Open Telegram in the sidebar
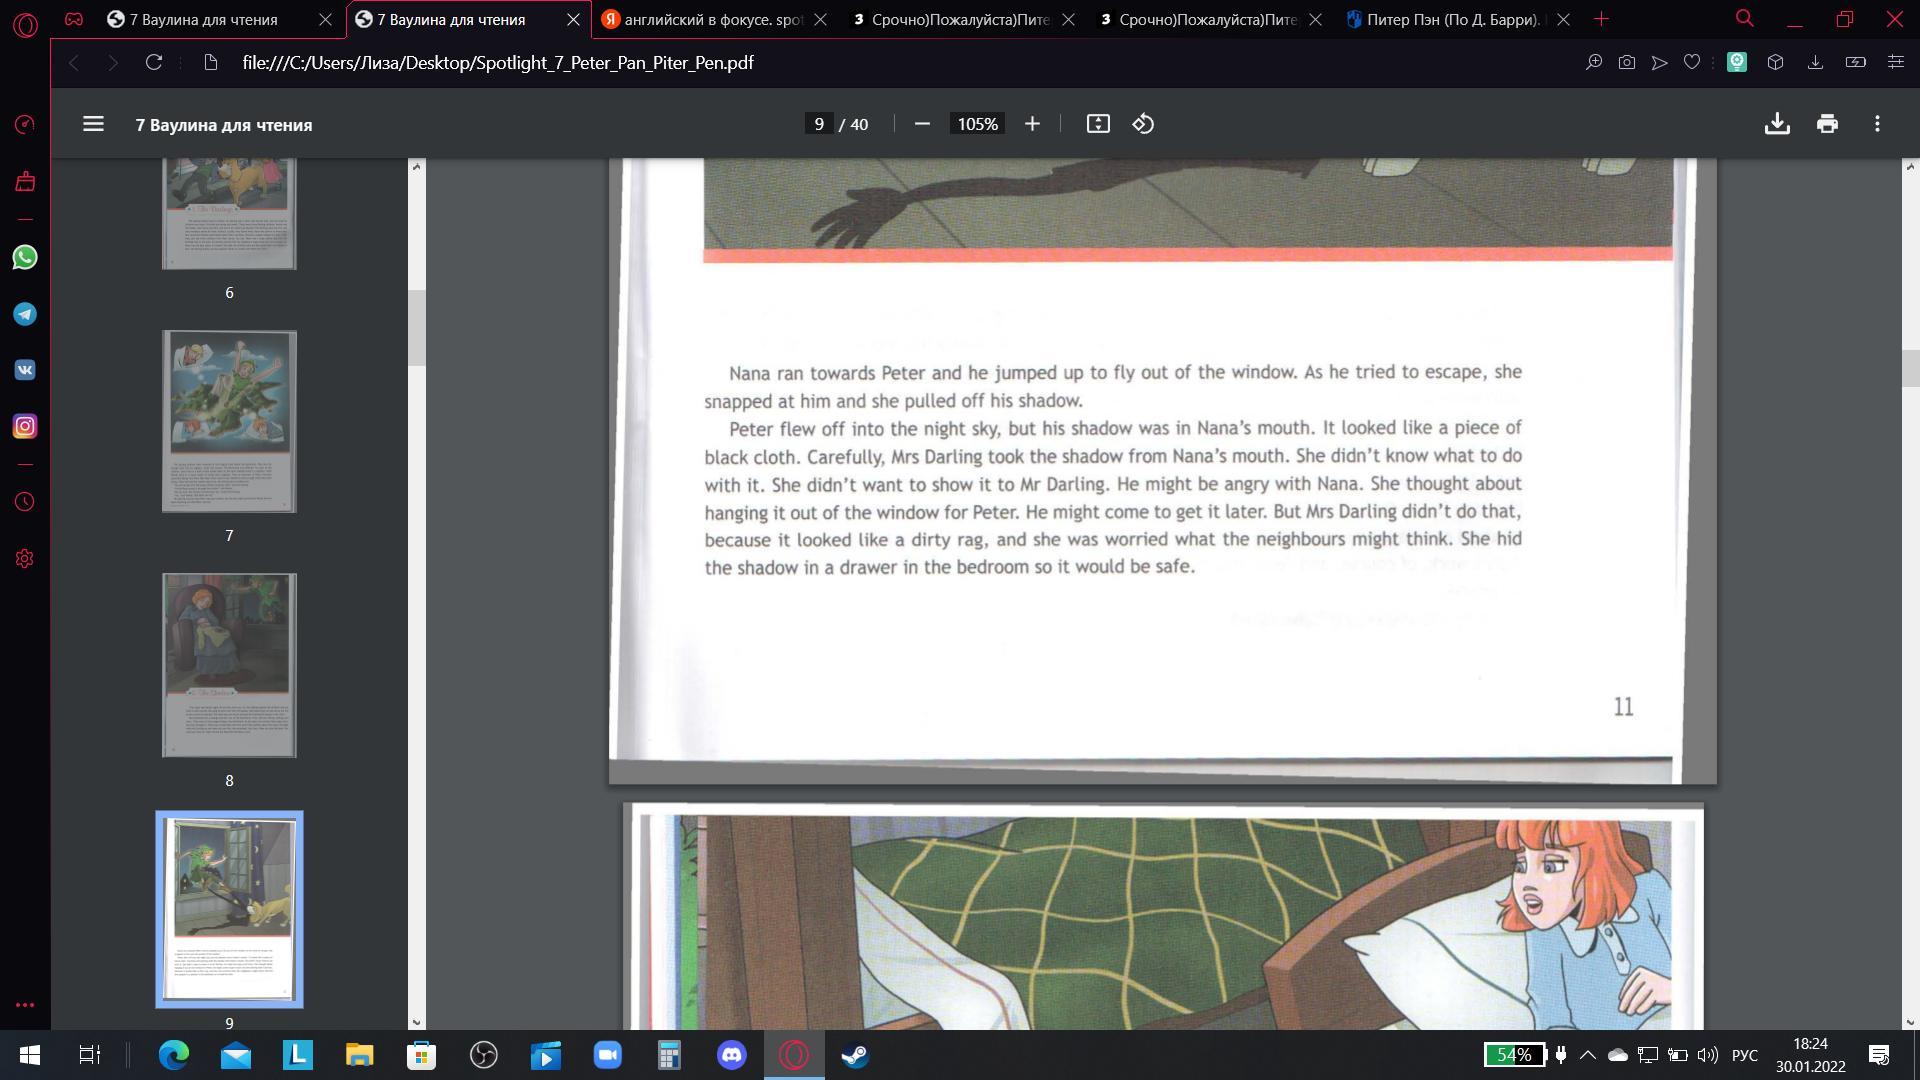 [x=25, y=314]
